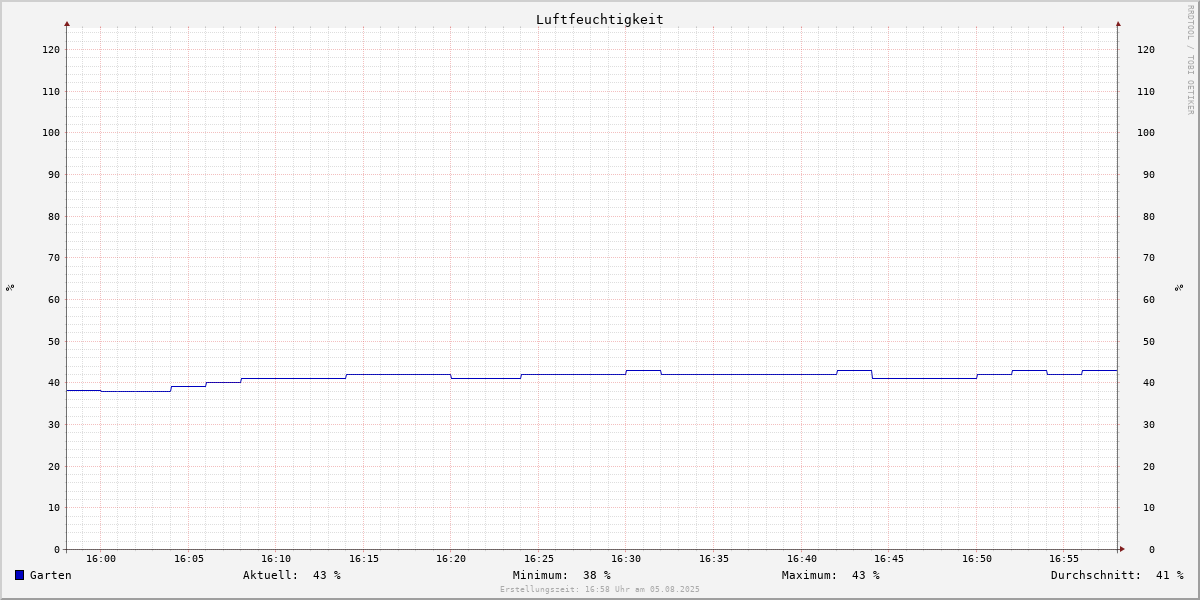Click the blue Garten legend color swatch
Screen dimensions: 1200x600
pos(19,575)
